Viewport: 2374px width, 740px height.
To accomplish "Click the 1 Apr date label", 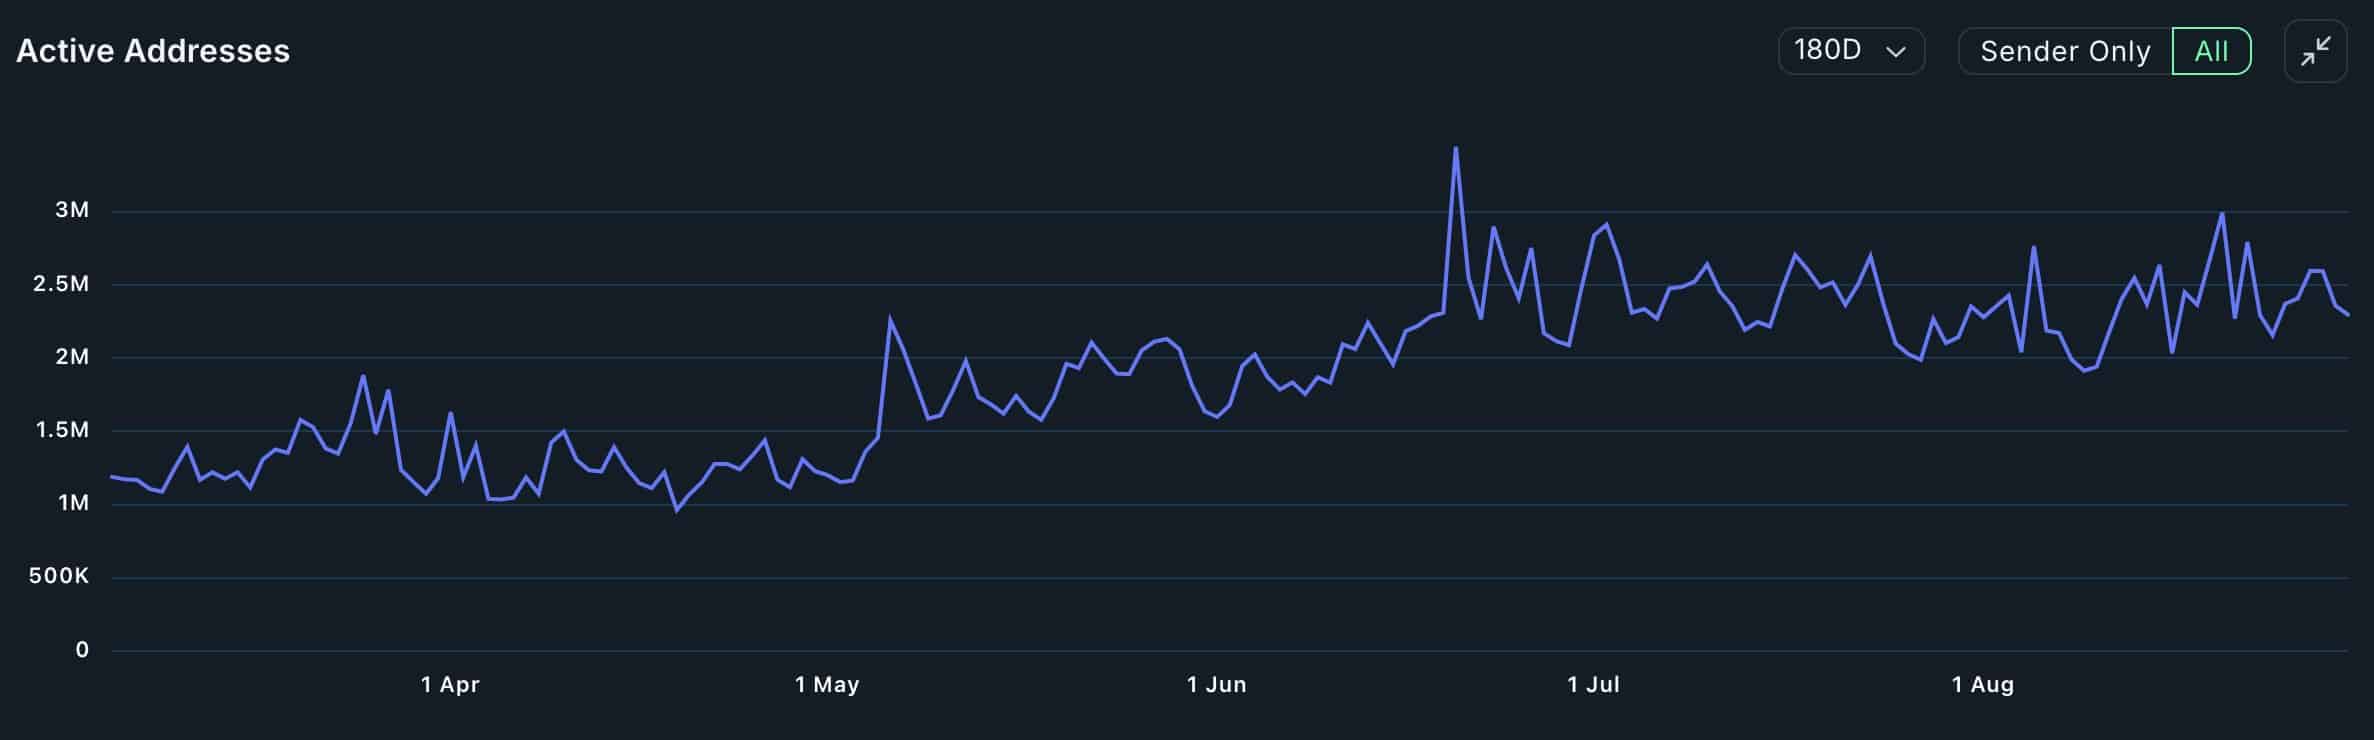I will [450, 685].
